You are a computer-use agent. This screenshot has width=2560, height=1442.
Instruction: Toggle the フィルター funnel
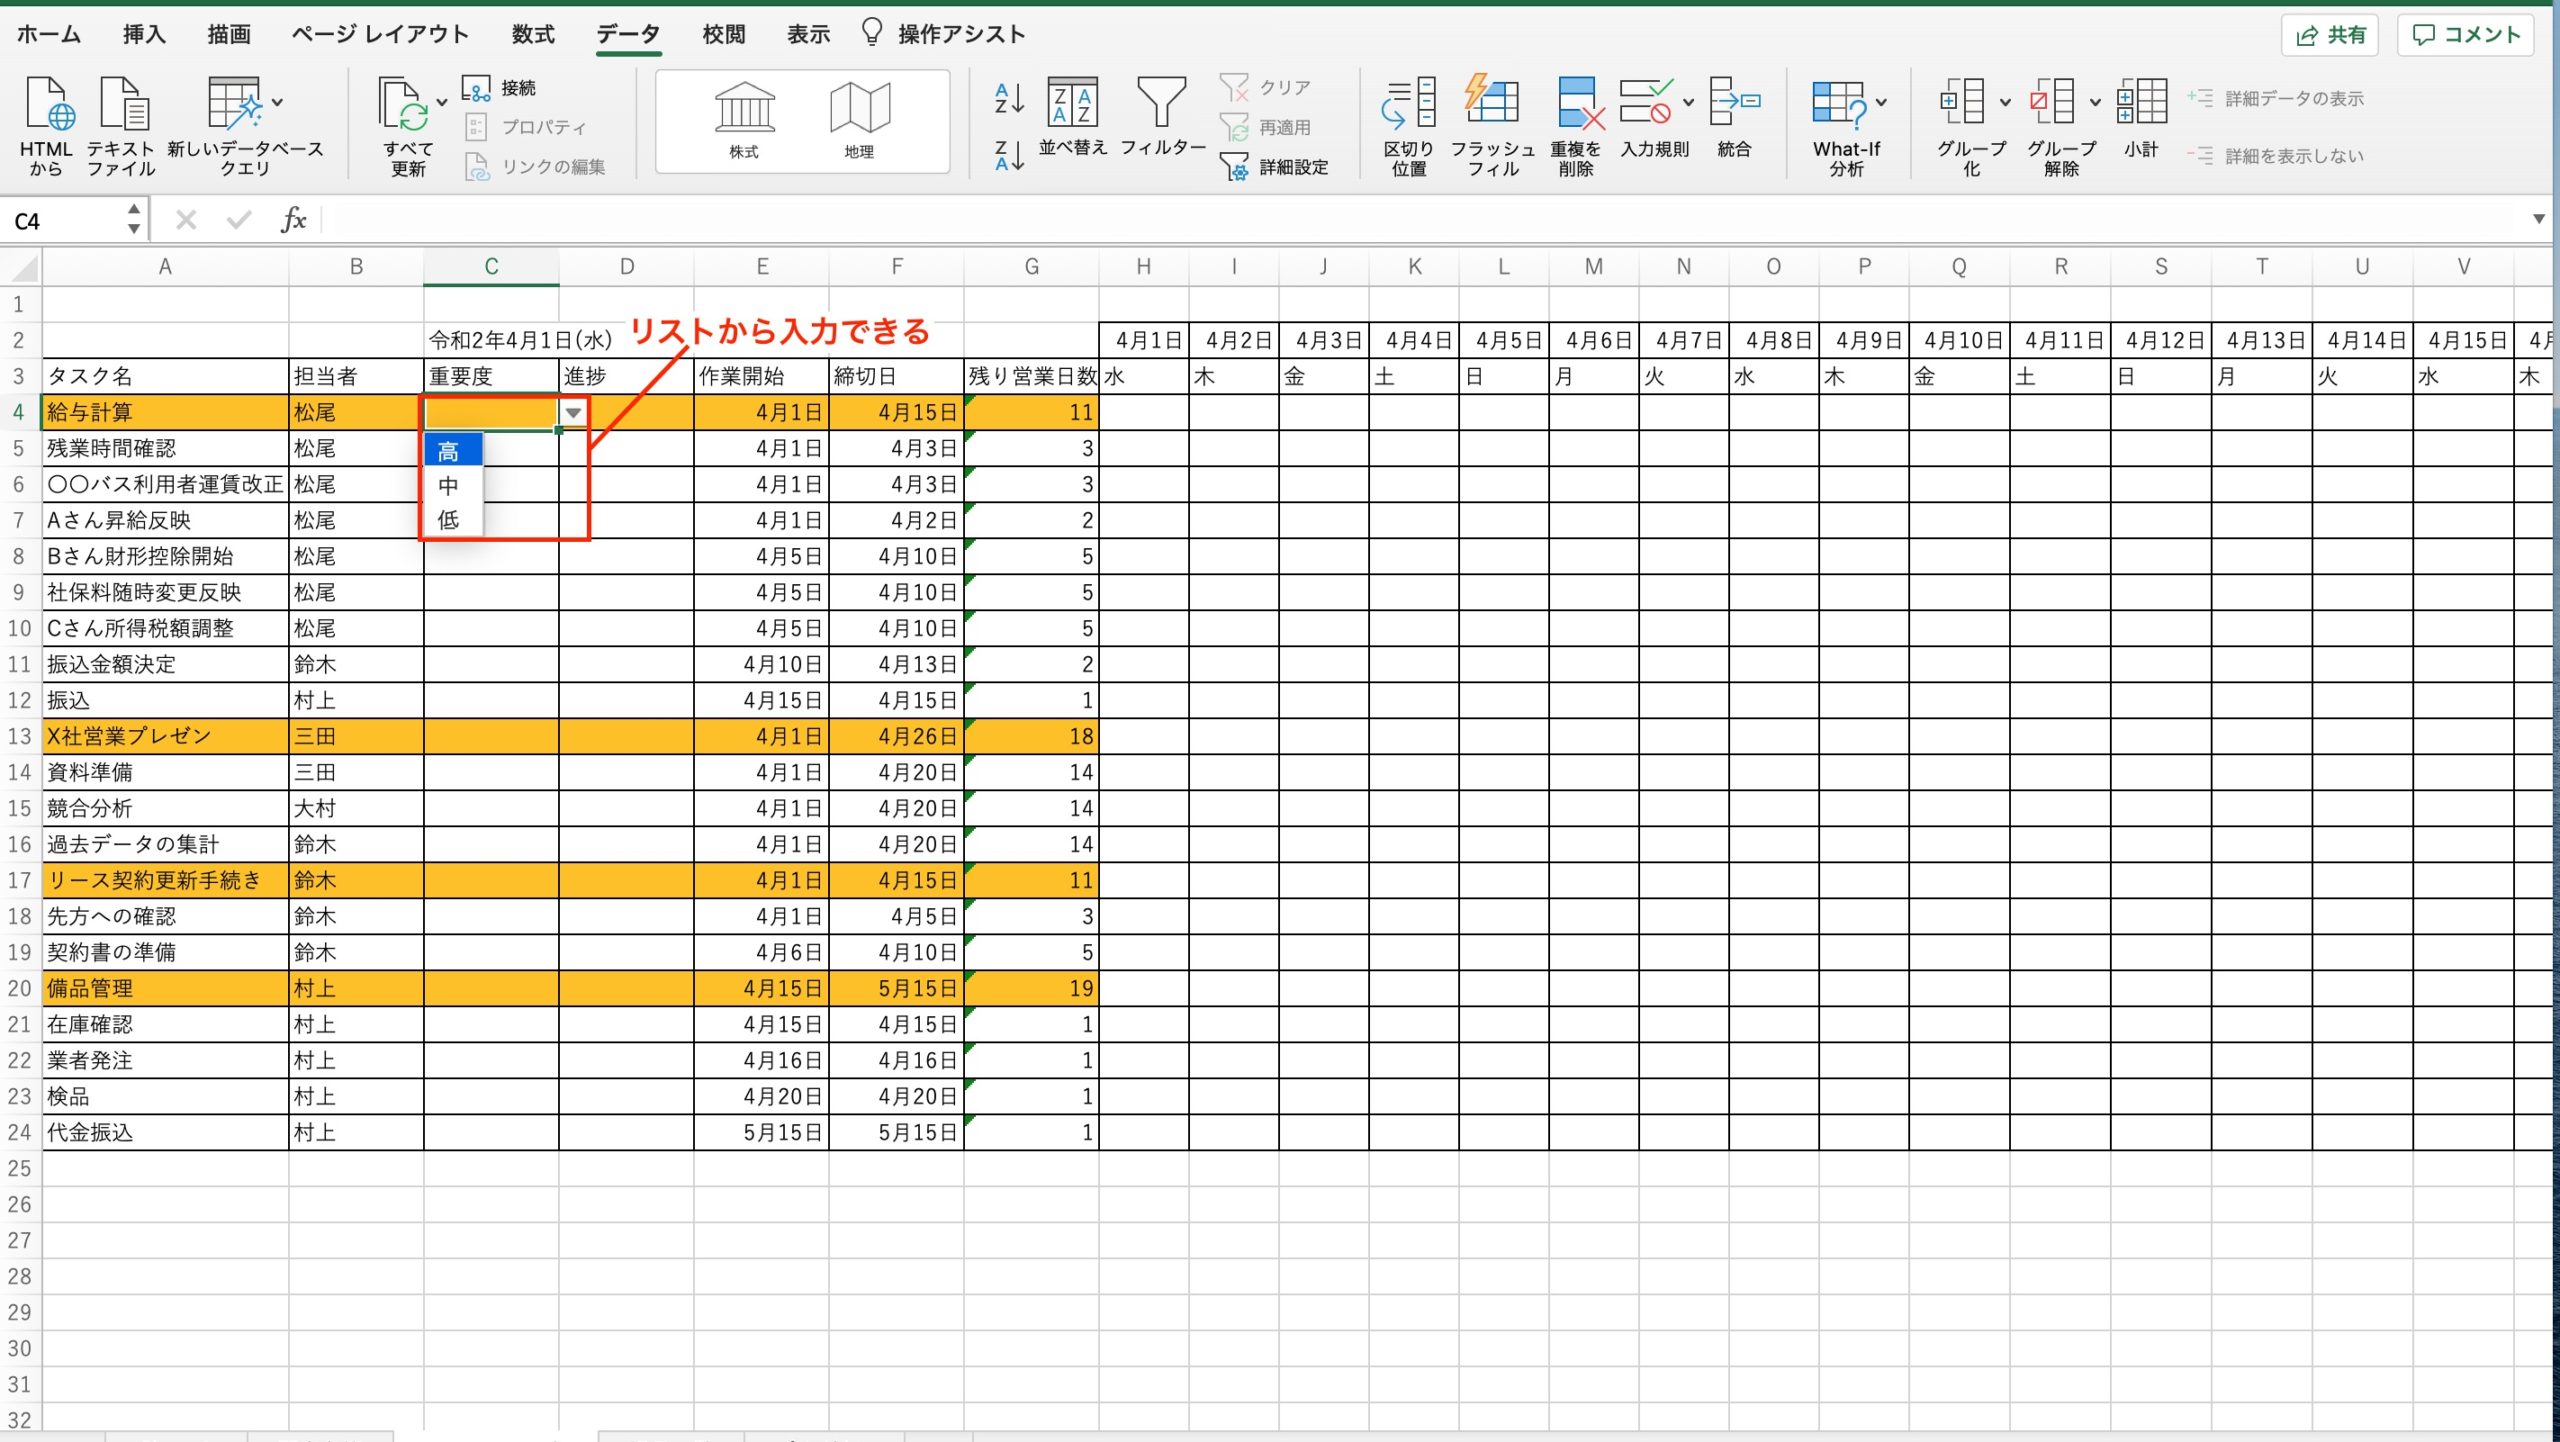(1162, 116)
